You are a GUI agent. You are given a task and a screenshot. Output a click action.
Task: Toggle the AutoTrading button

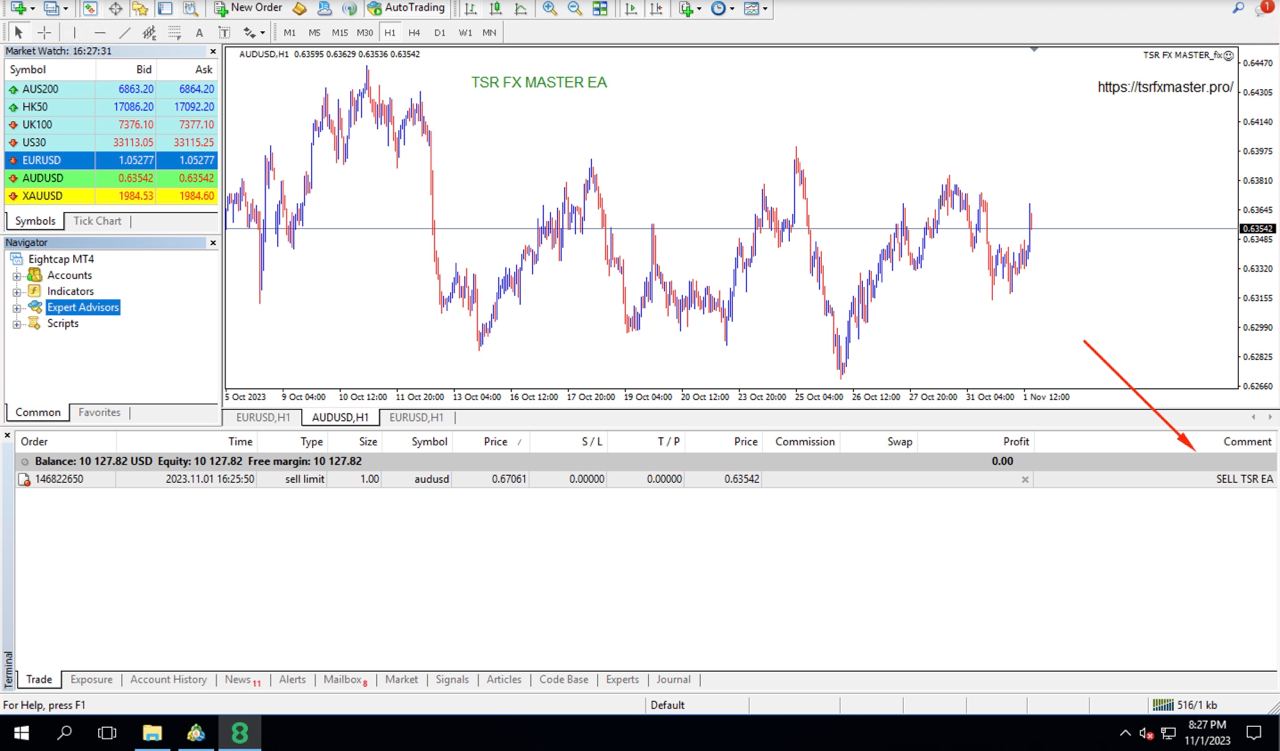405,8
